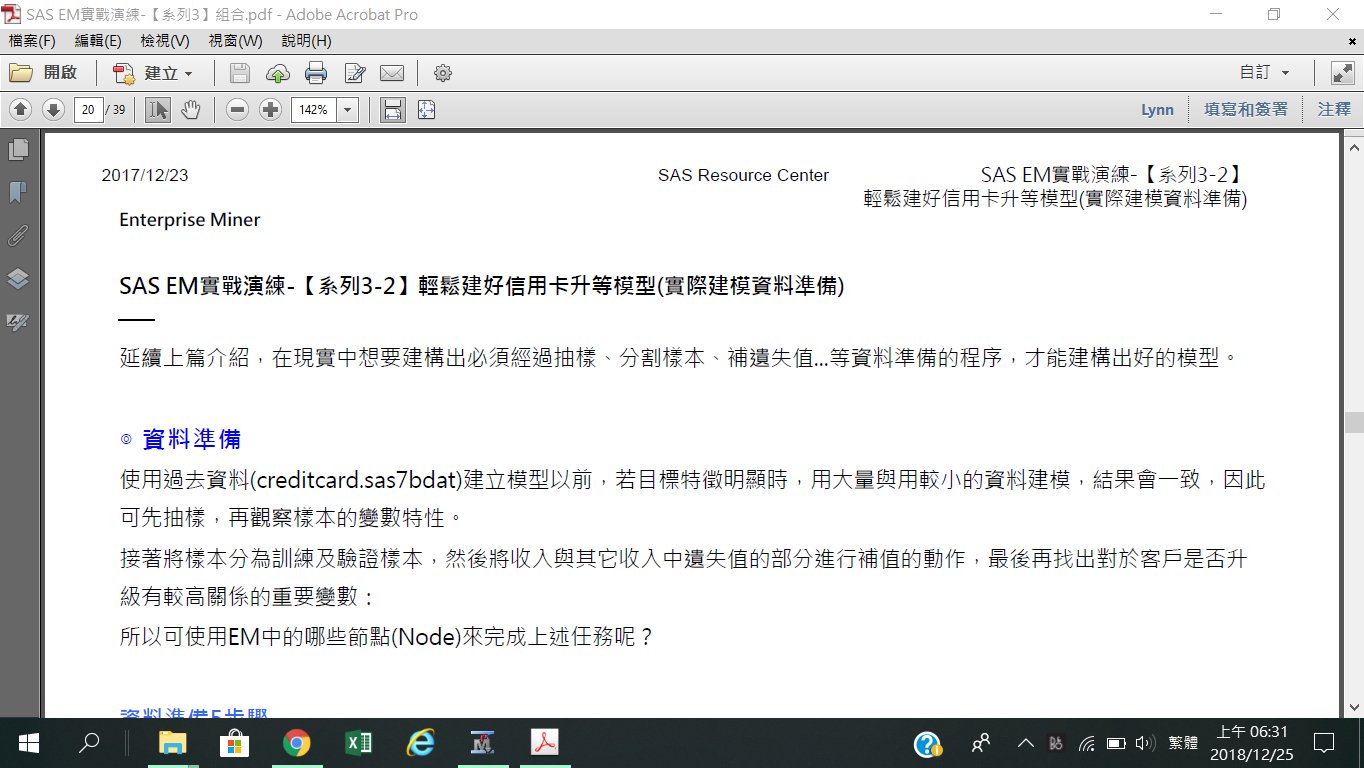1364x768 pixels.
Task: Go to next page with down arrow
Action: click(x=53, y=109)
